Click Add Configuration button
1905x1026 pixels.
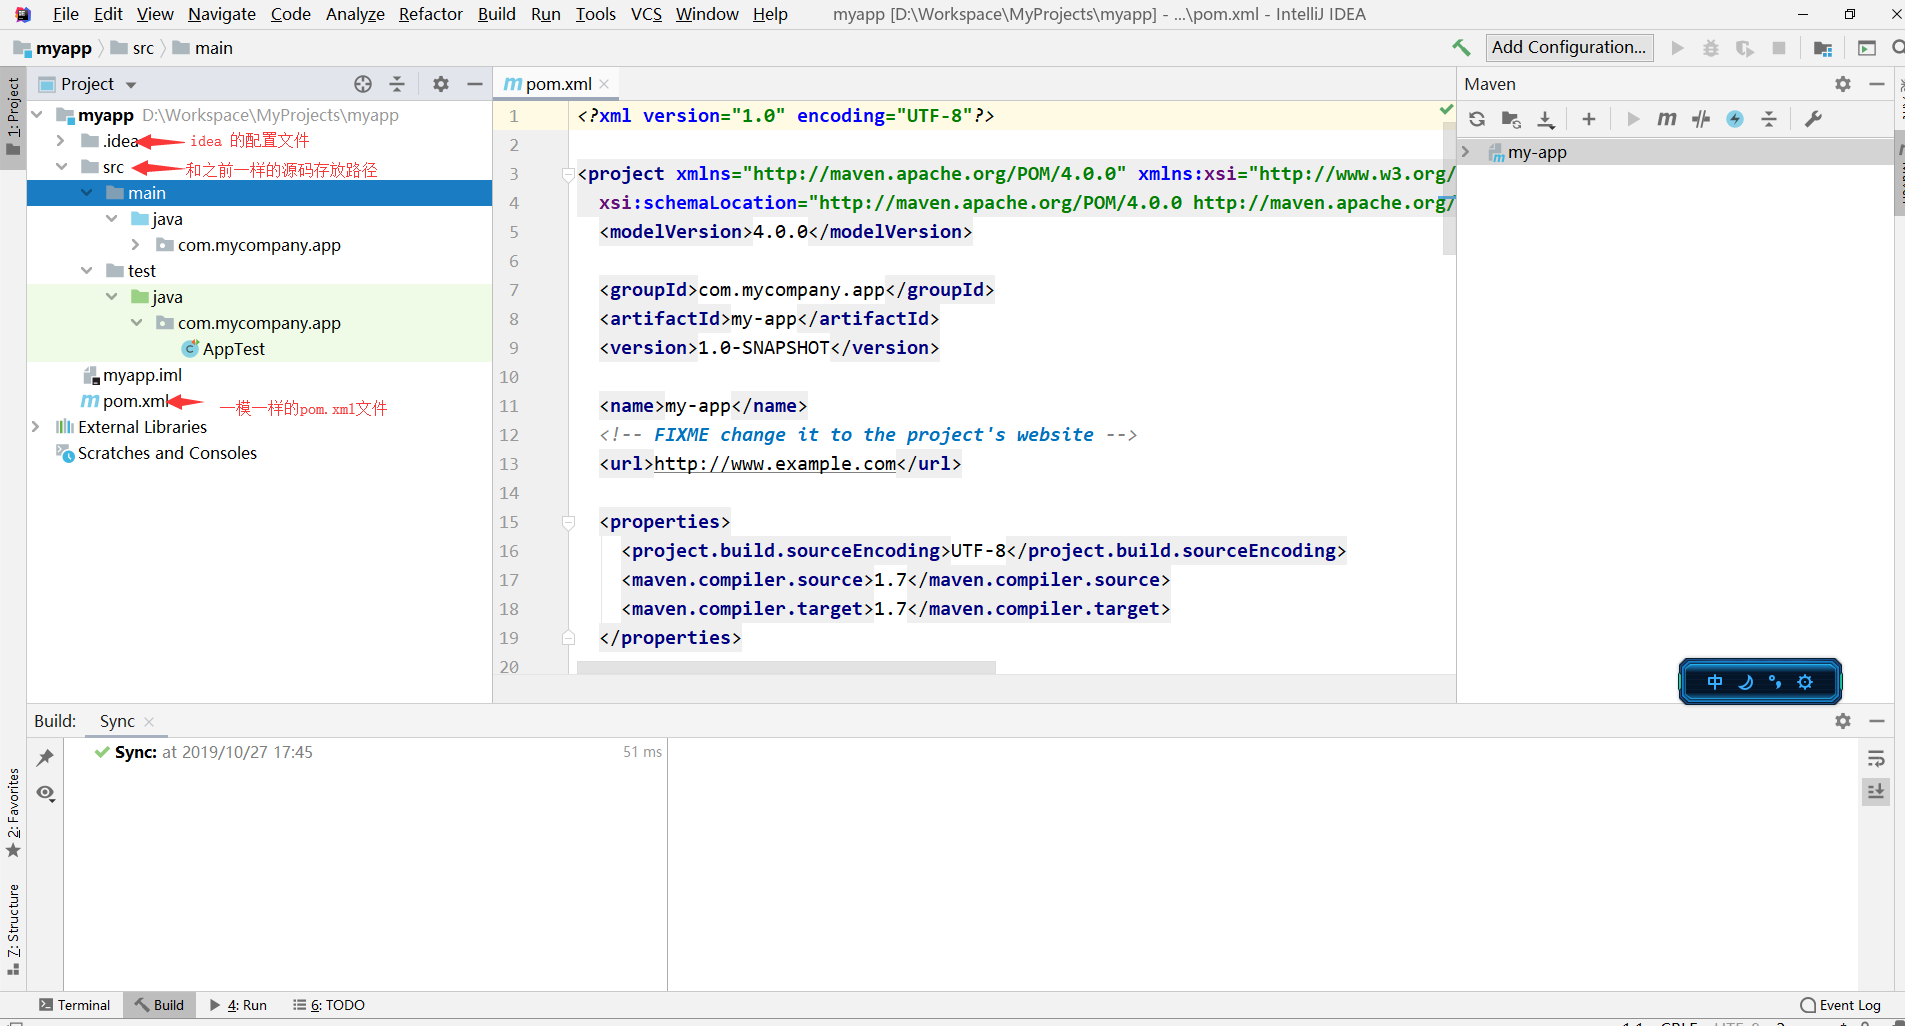(x=1568, y=47)
